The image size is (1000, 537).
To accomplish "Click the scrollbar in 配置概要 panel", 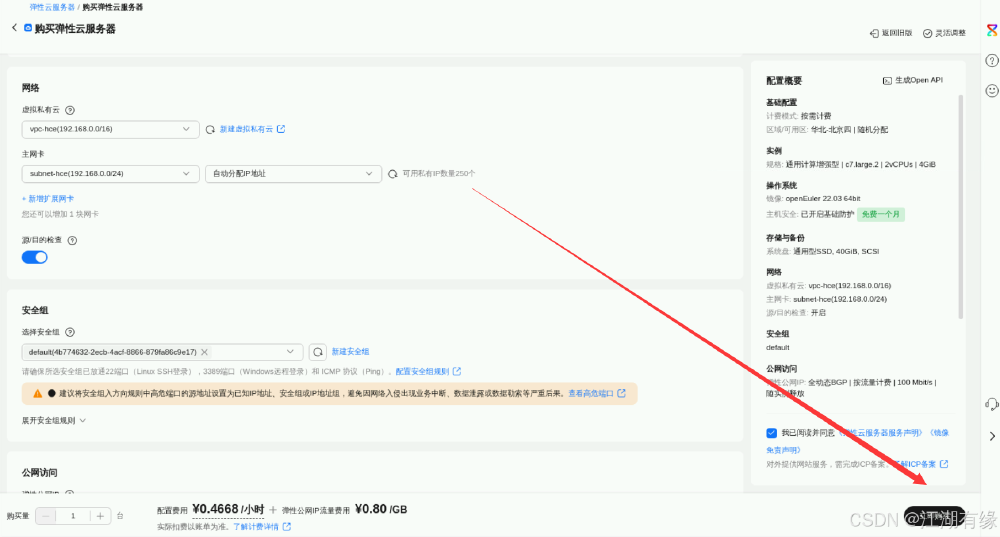I will coord(960,207).
